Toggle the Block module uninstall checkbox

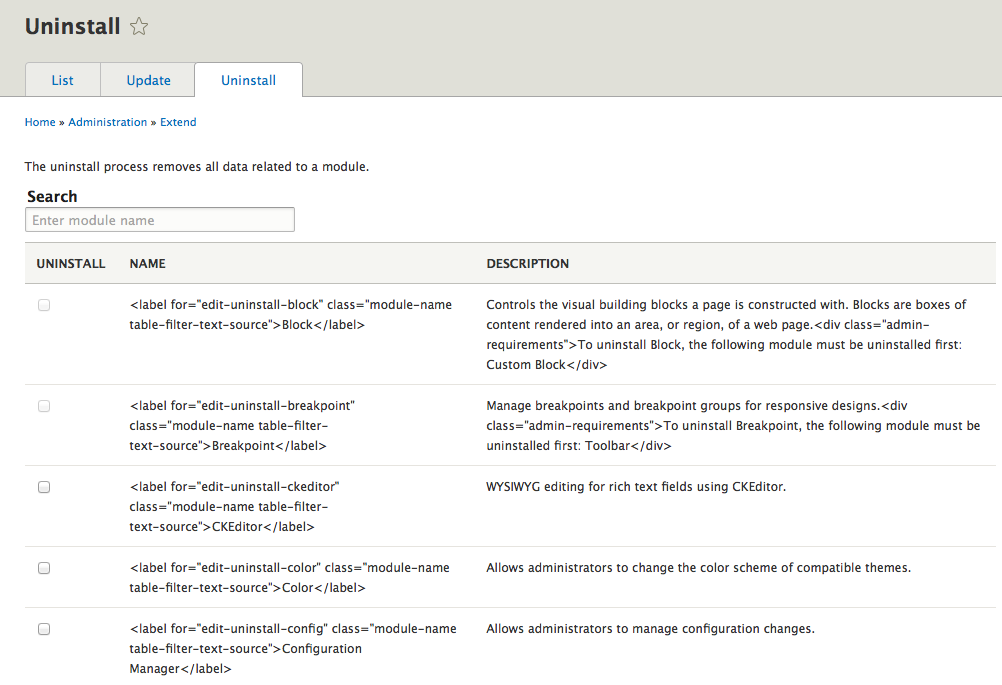pos(44,306)
